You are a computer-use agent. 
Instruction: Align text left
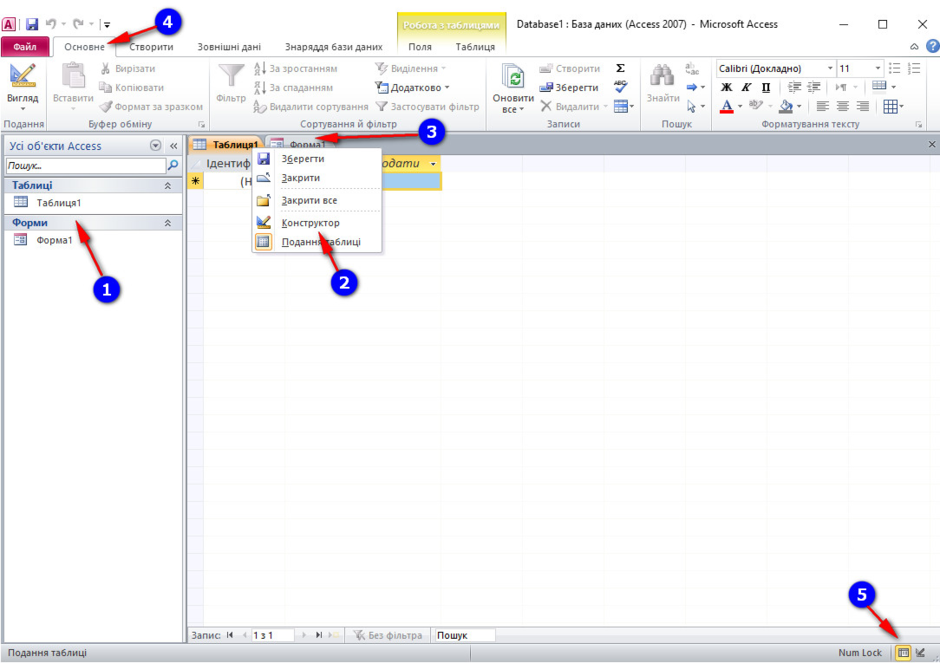coord(822,107)
